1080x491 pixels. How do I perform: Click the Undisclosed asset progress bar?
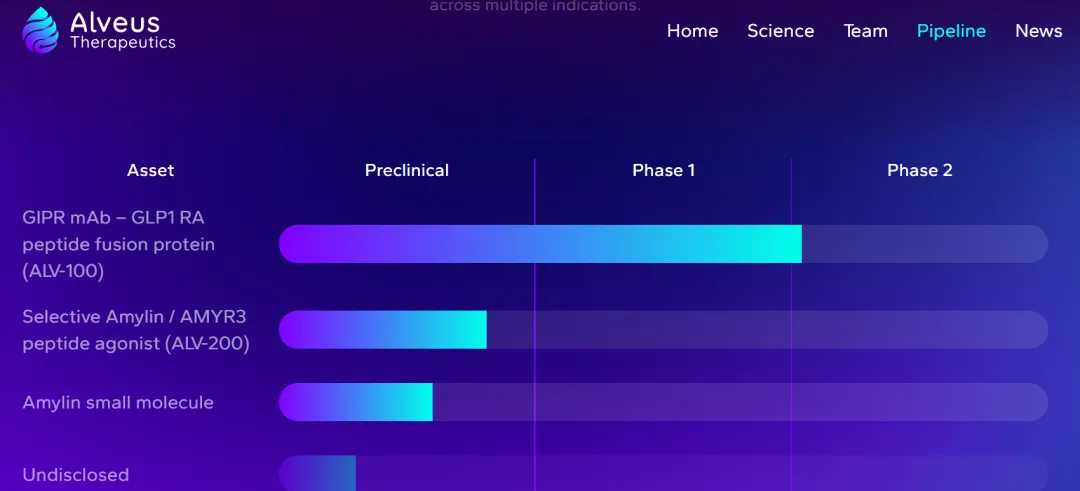click(317, 474)
